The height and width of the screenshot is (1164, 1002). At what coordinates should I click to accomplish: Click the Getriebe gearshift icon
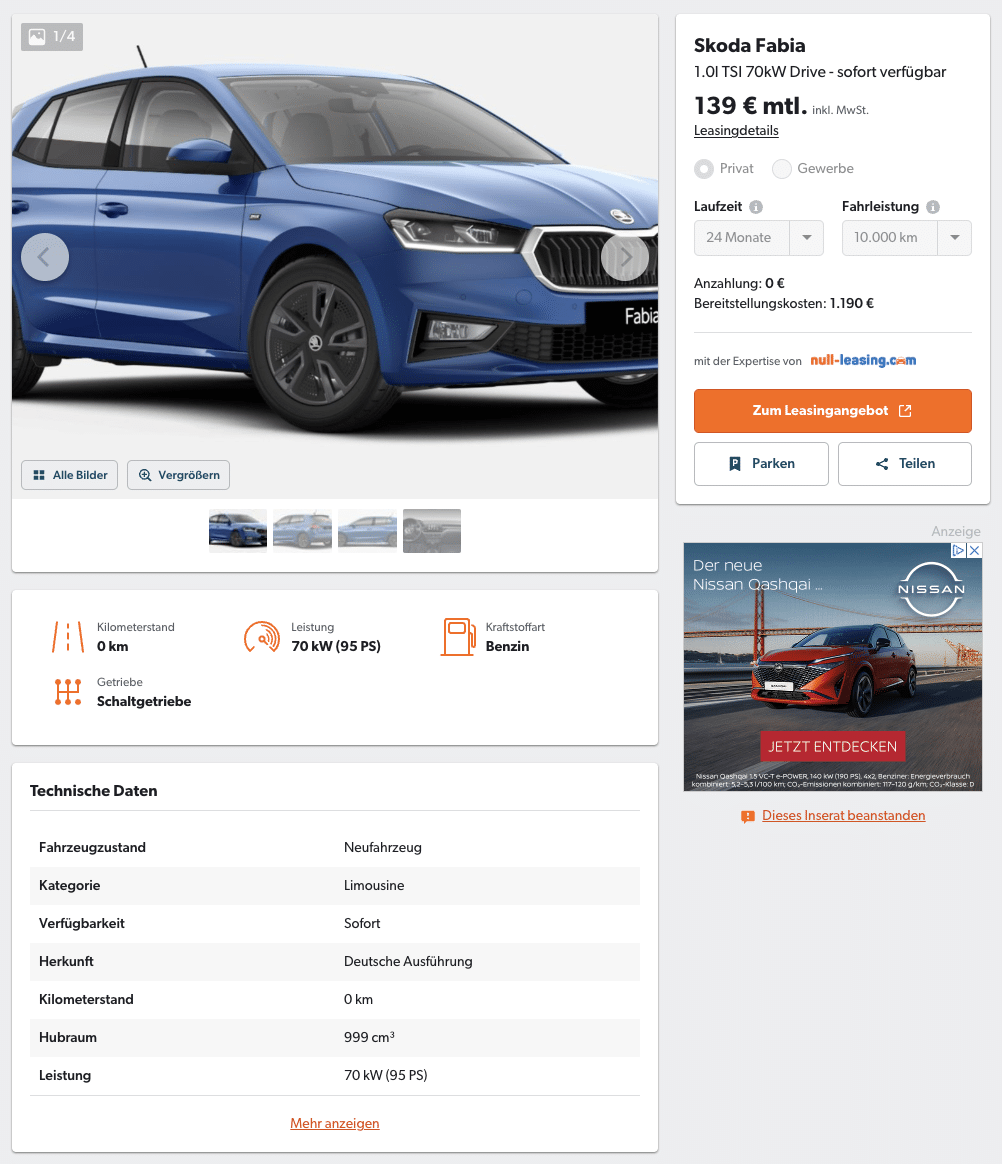tap(68, 692)
